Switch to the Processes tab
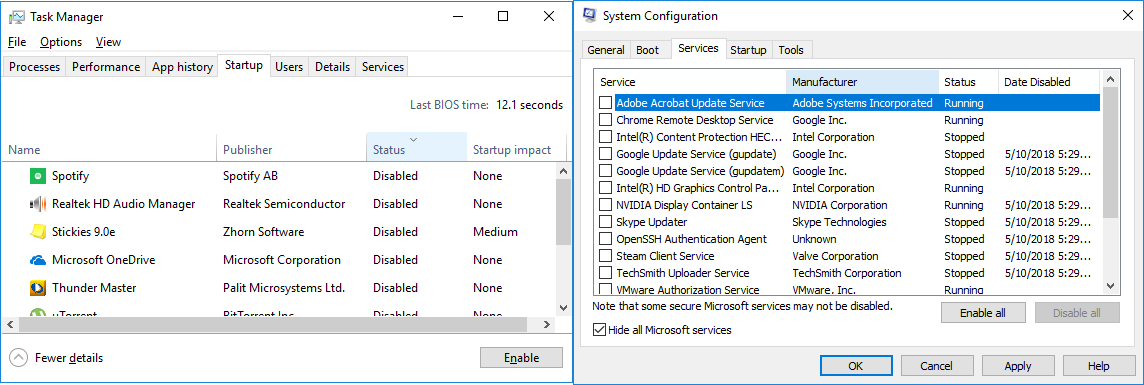The width and height of the screenshot is (1144, 385). (x=34, y=66)
